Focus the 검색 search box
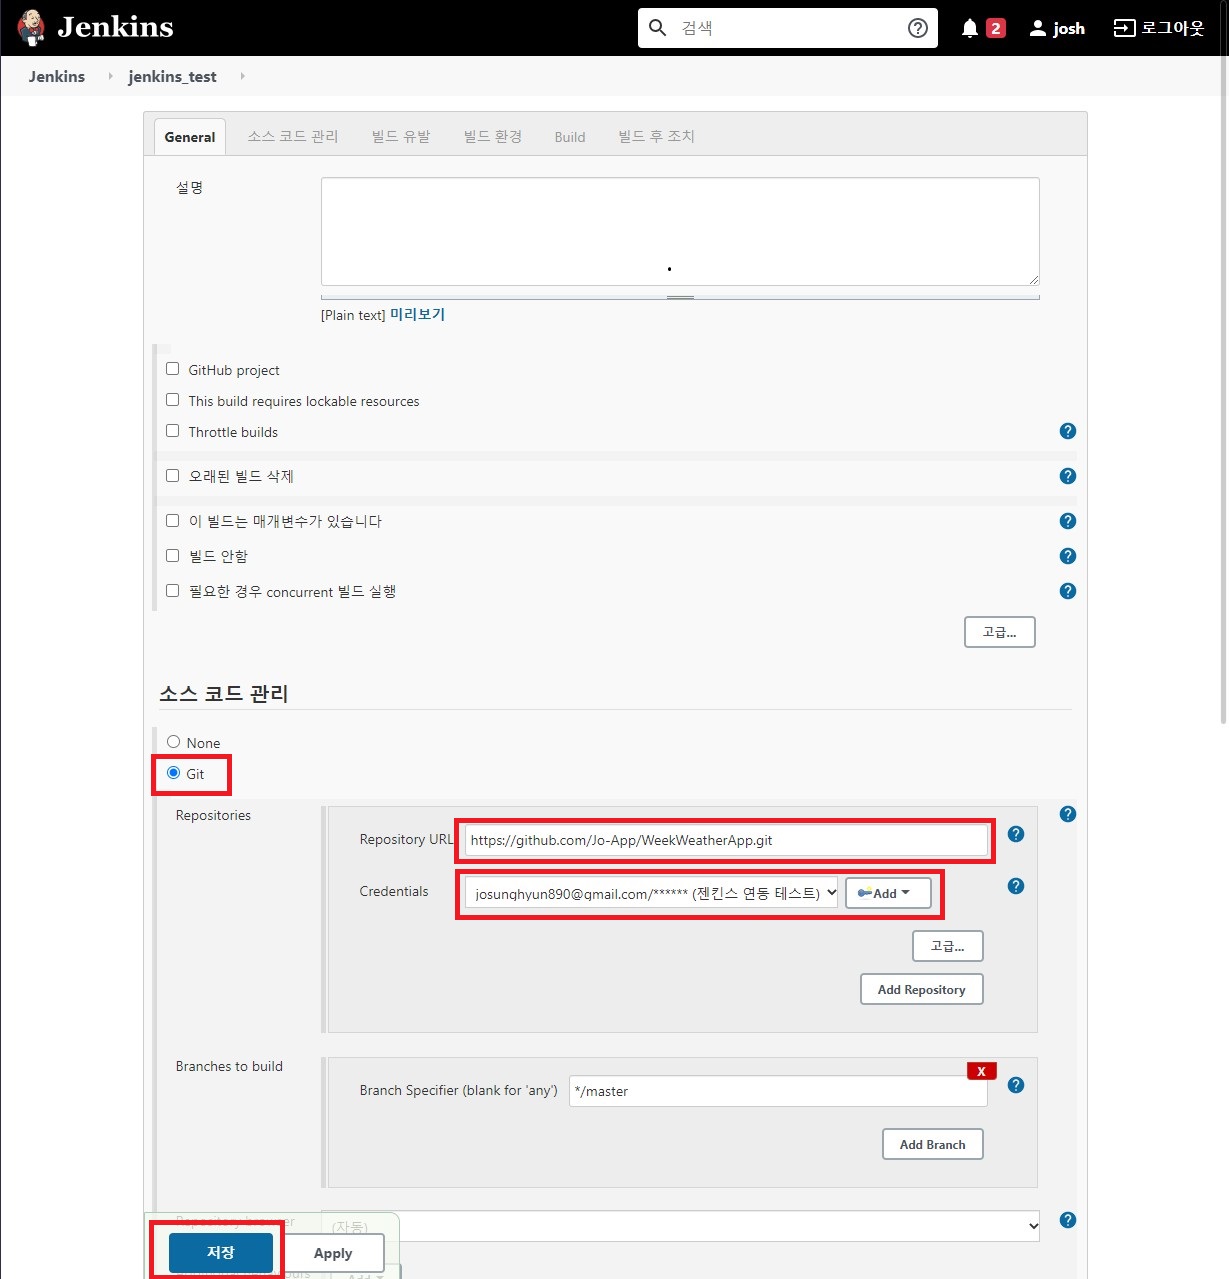 790,28
